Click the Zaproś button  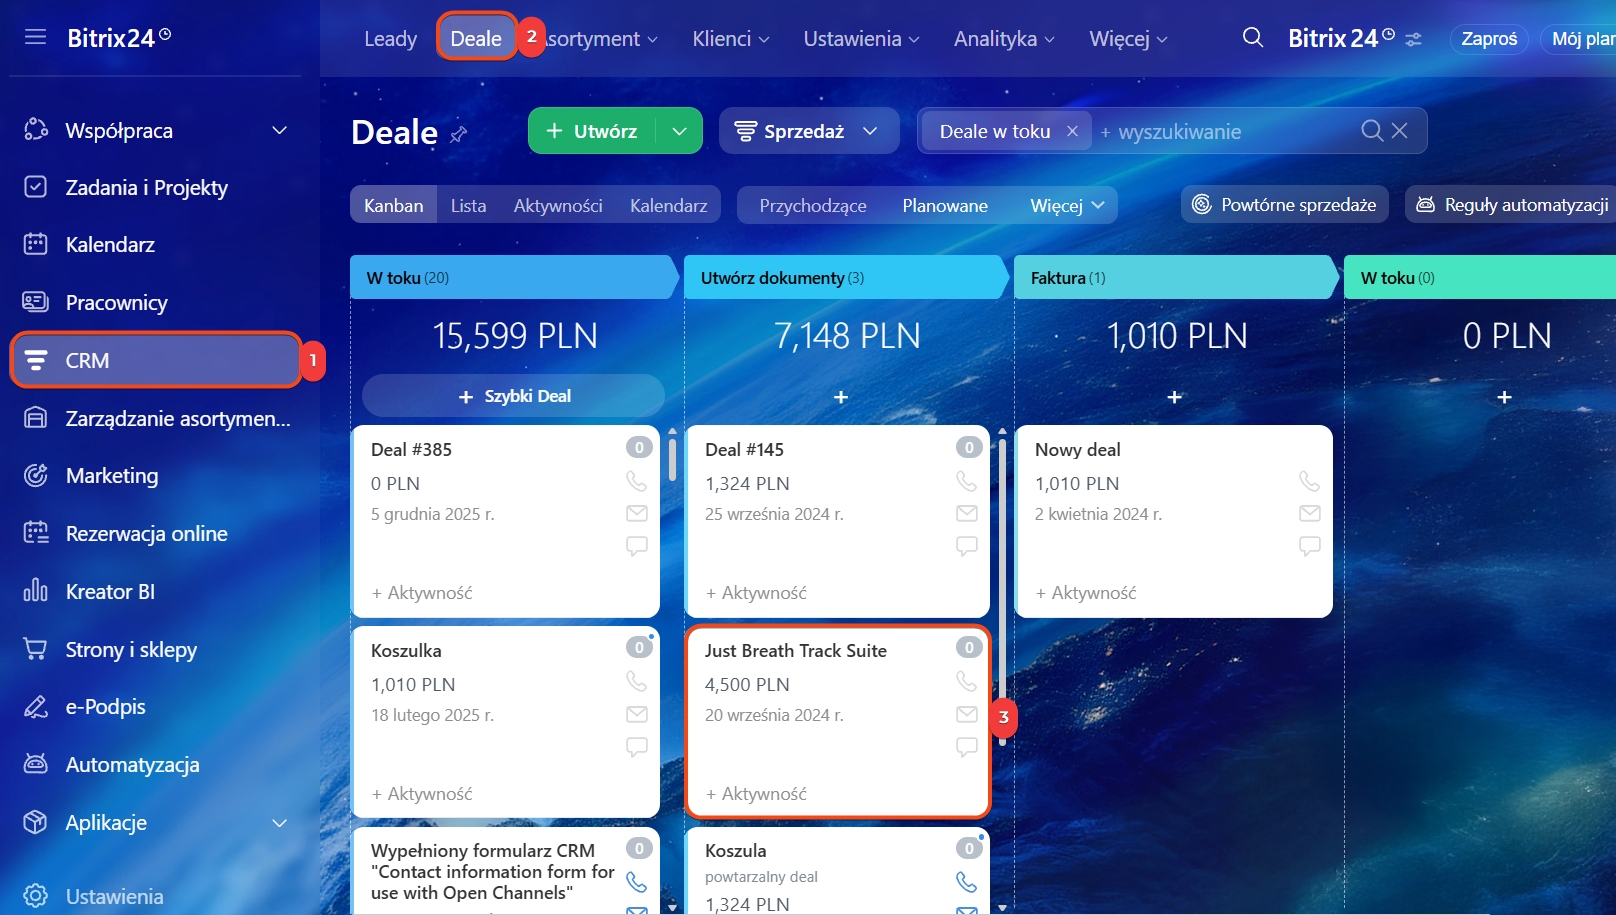coord(1489,39)
